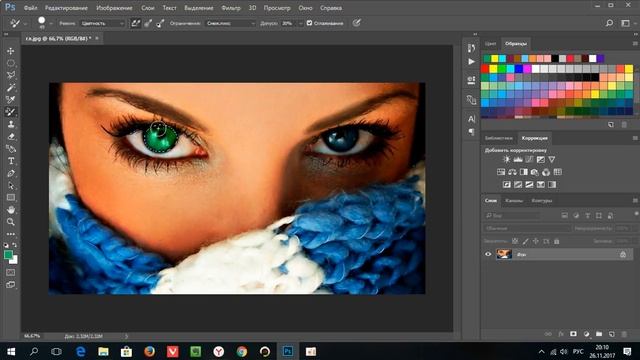Hide the background layer eye icon
Image resolution: width=640 pixels, height=360 pixels.
[x=488, y=254]
